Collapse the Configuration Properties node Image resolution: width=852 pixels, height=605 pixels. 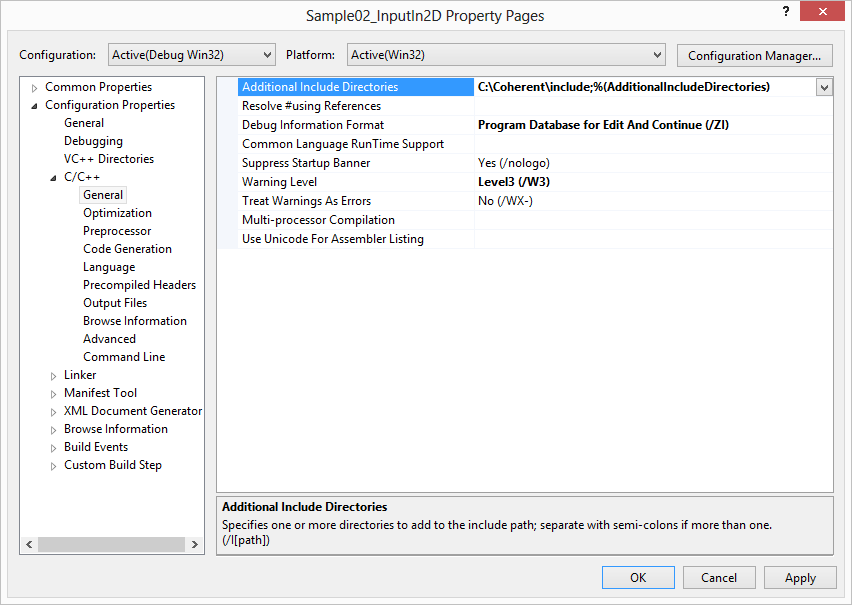click(35, 105)
